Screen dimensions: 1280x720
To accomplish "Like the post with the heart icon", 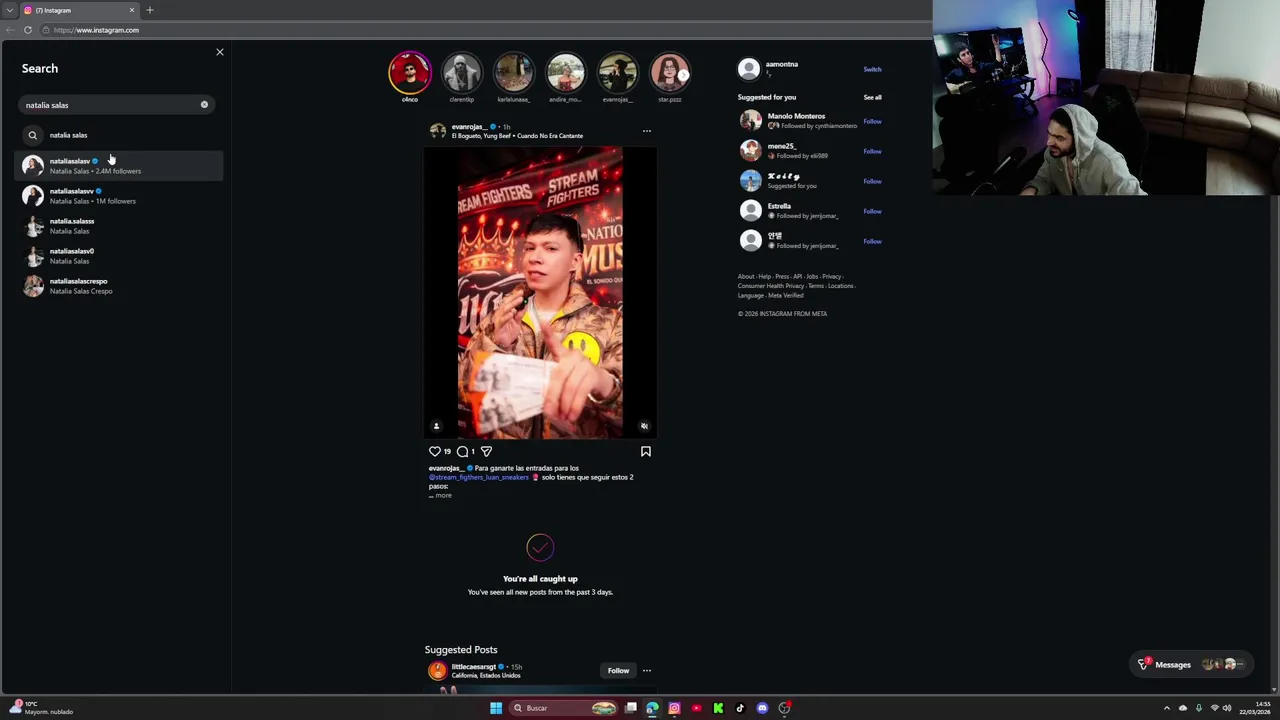I will (x=435, y=451).
